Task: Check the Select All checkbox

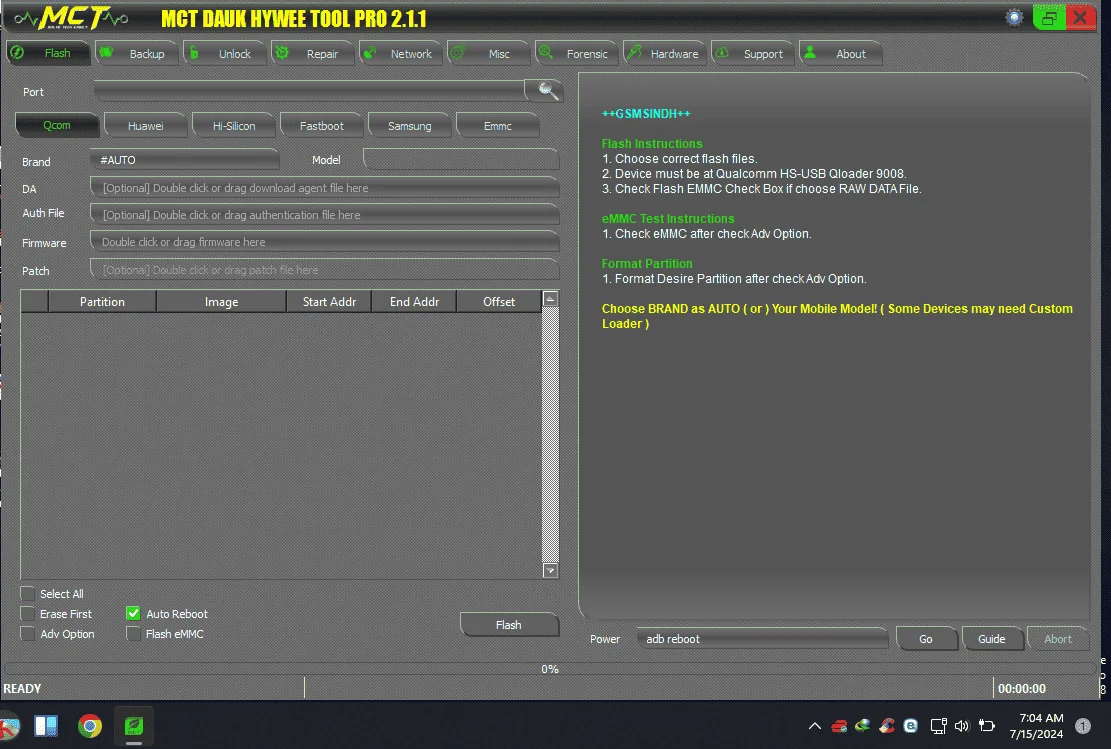Action: pos(28,593)
